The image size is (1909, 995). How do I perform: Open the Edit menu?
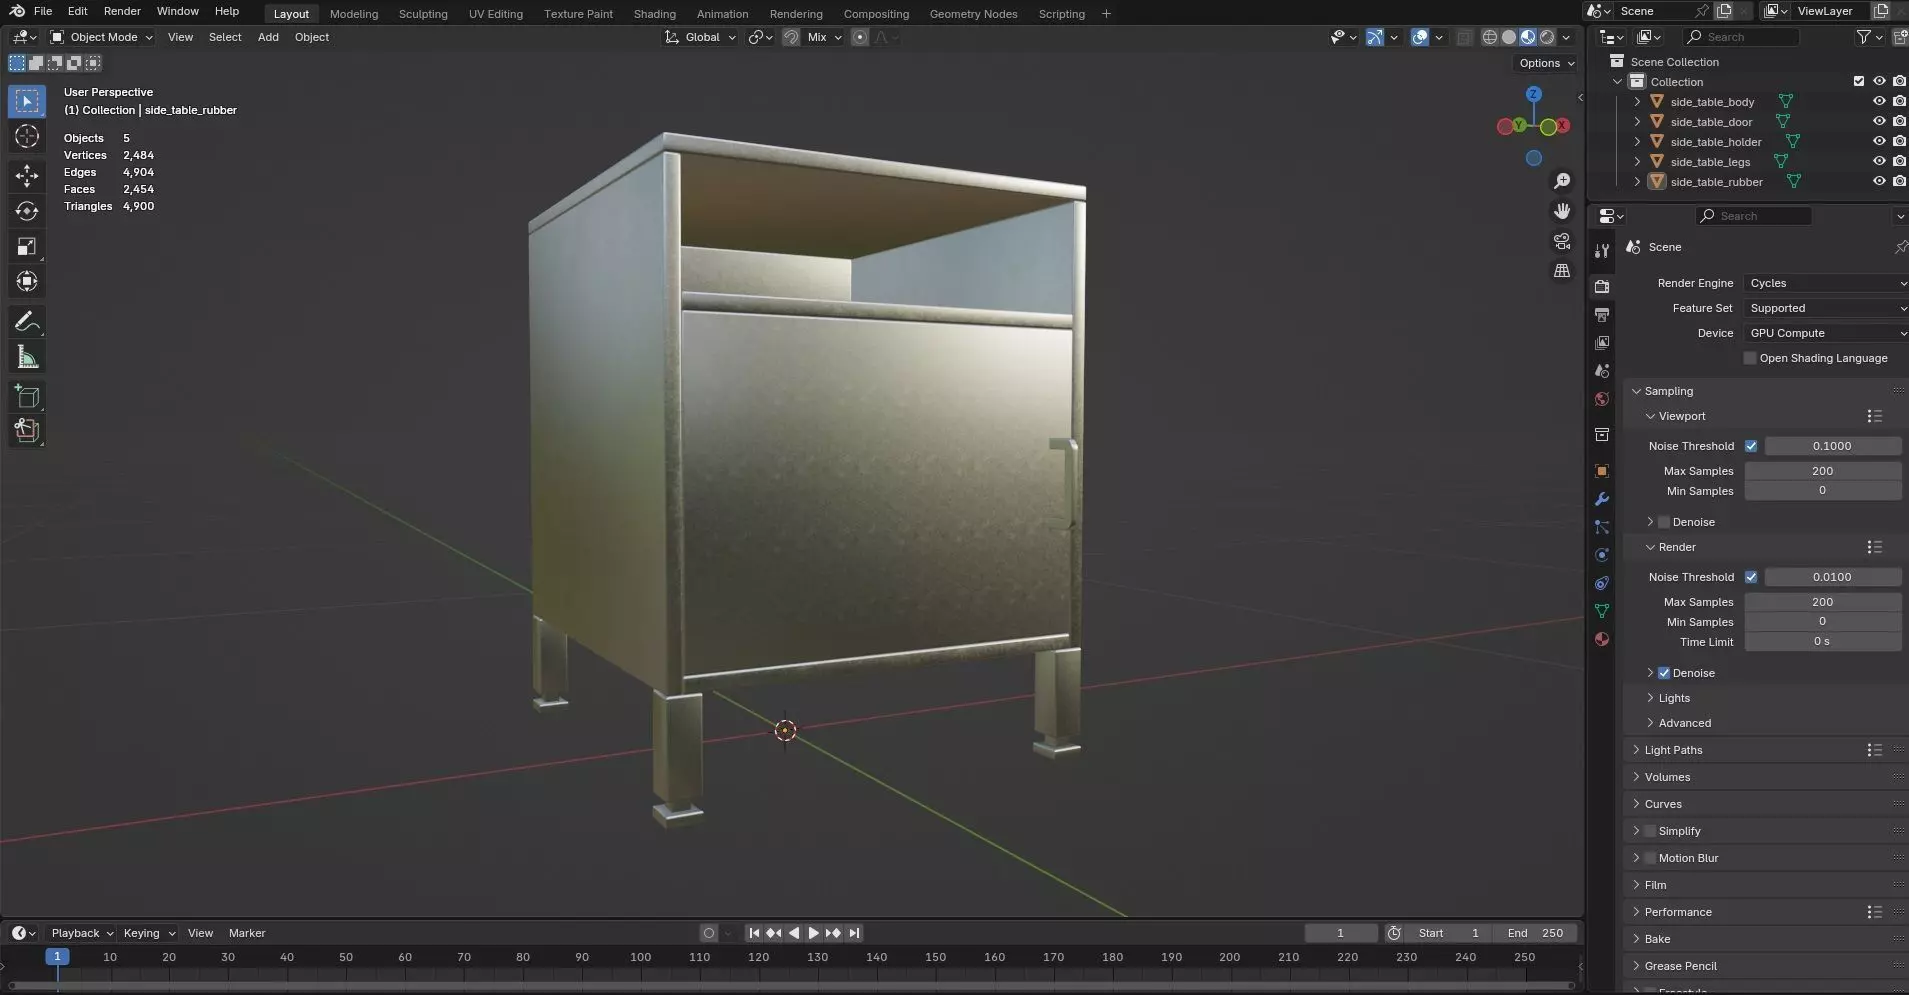77,11
